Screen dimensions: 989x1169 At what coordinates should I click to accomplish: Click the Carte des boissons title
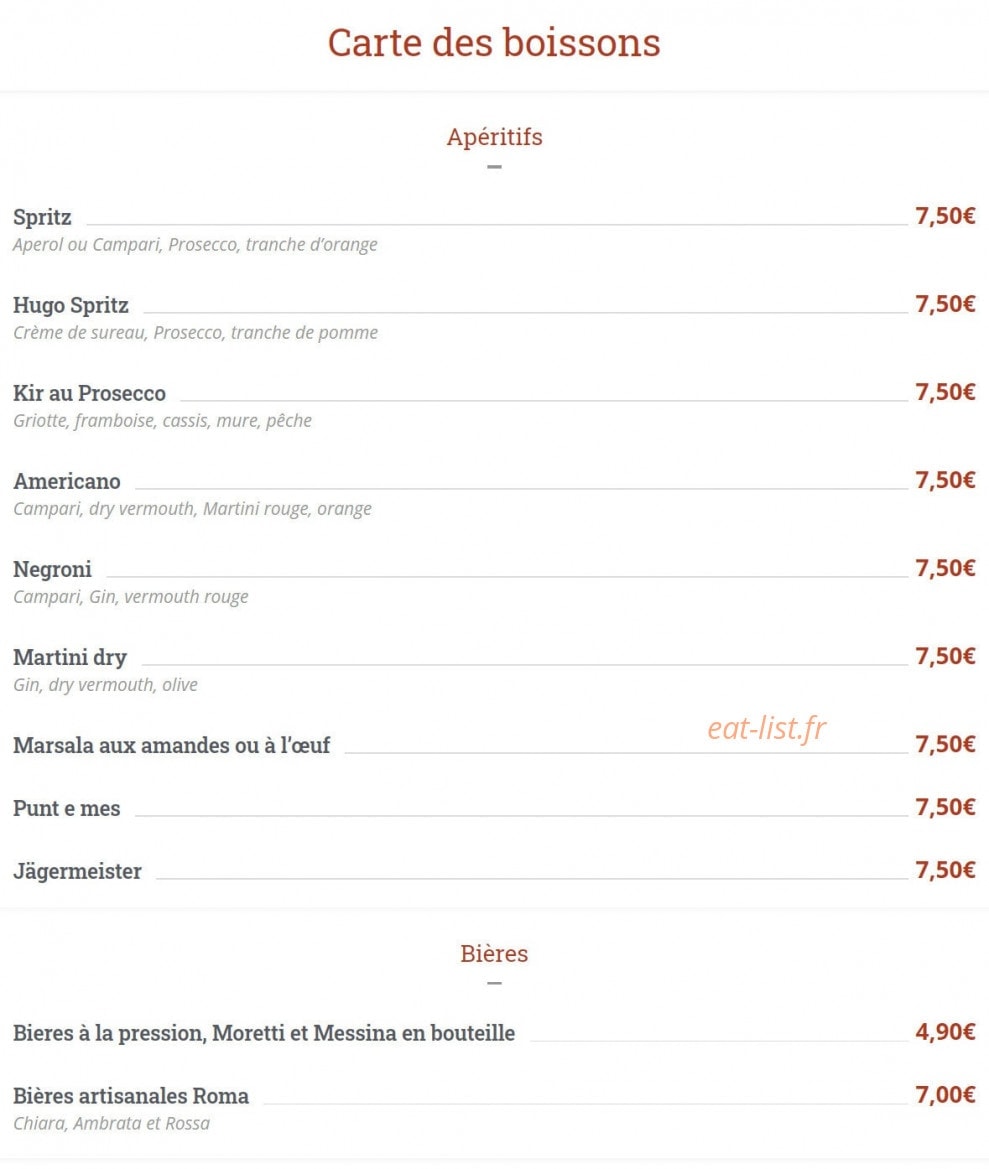coord(494,42)
